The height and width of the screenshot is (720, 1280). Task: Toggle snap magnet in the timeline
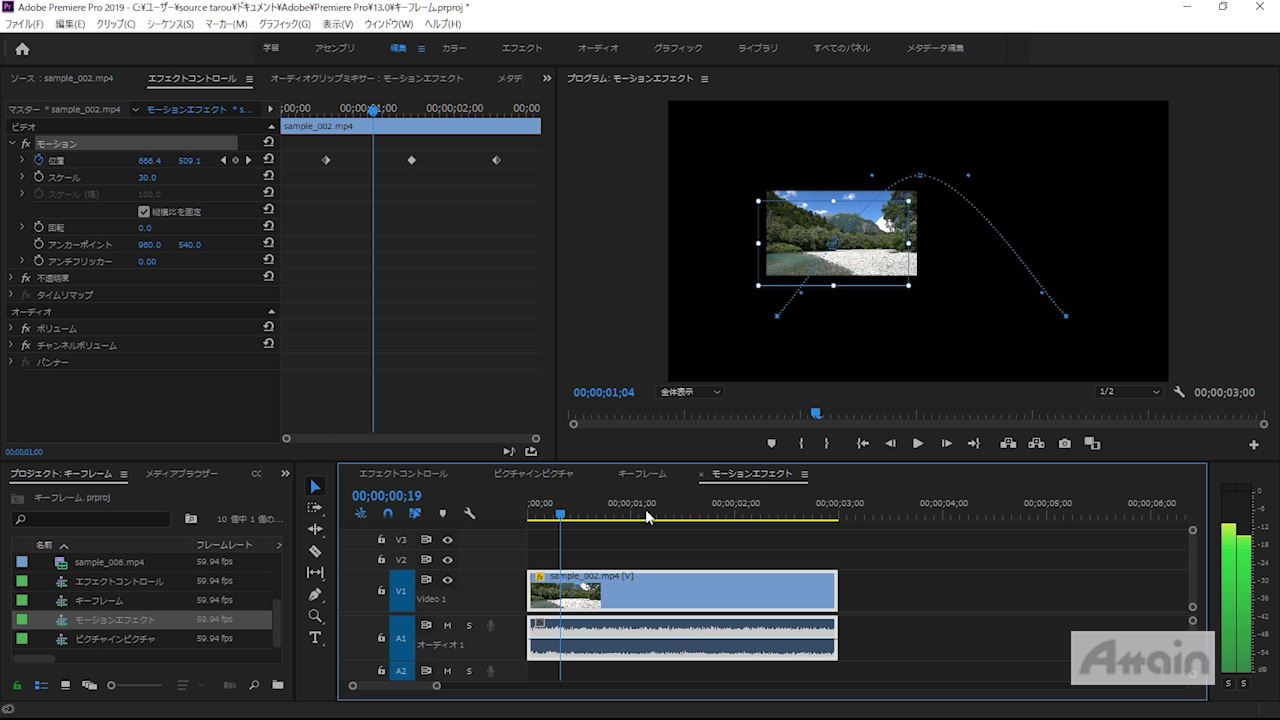point(388,514)
